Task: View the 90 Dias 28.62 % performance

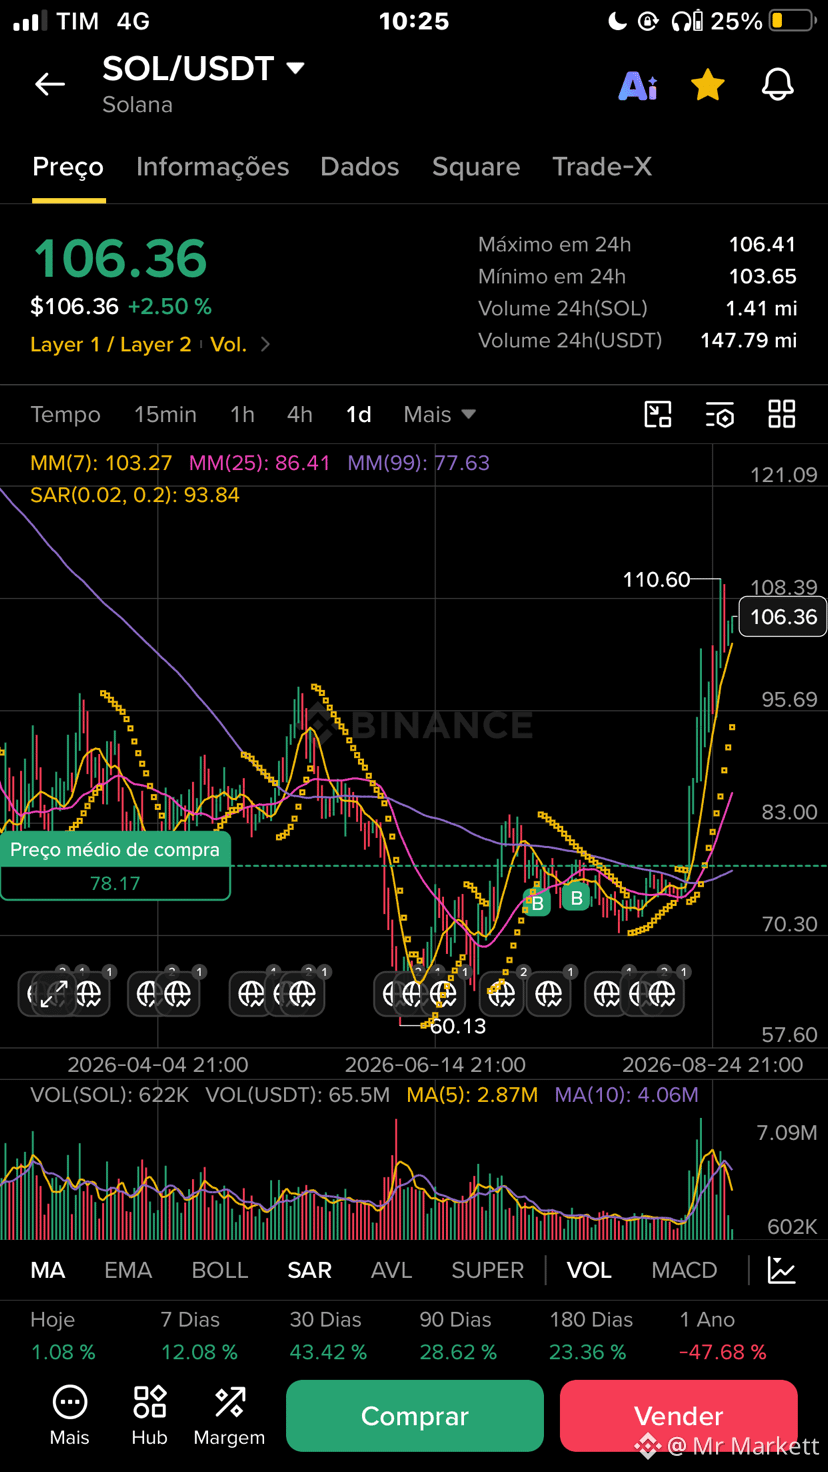Action: 458,1336
